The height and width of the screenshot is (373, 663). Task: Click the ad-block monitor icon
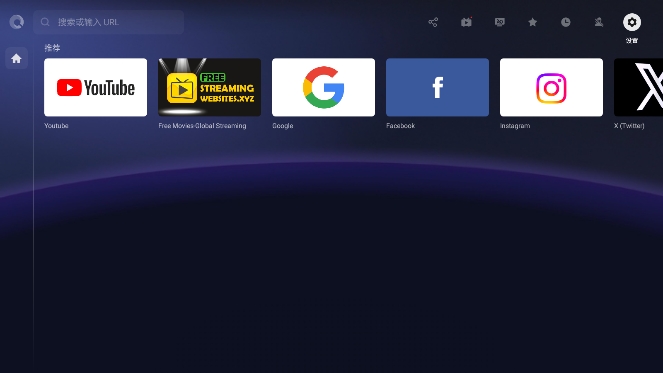click(499, 22)
